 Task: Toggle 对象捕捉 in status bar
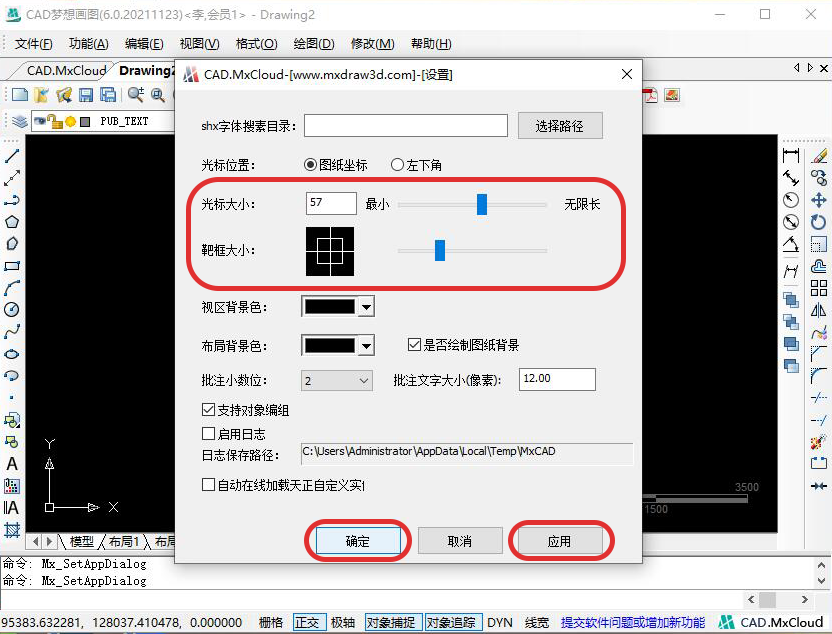(x=393, y=622)
